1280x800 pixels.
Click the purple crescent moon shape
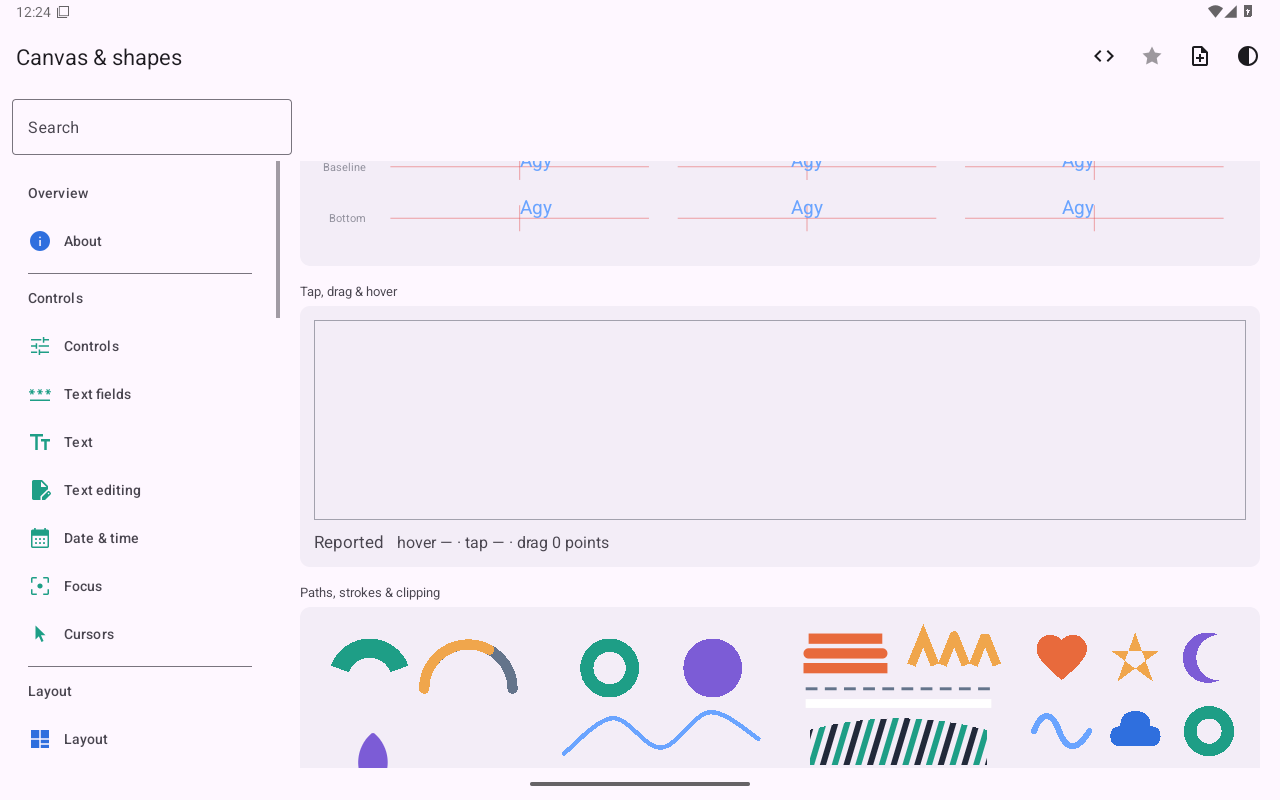point(1200,658)
